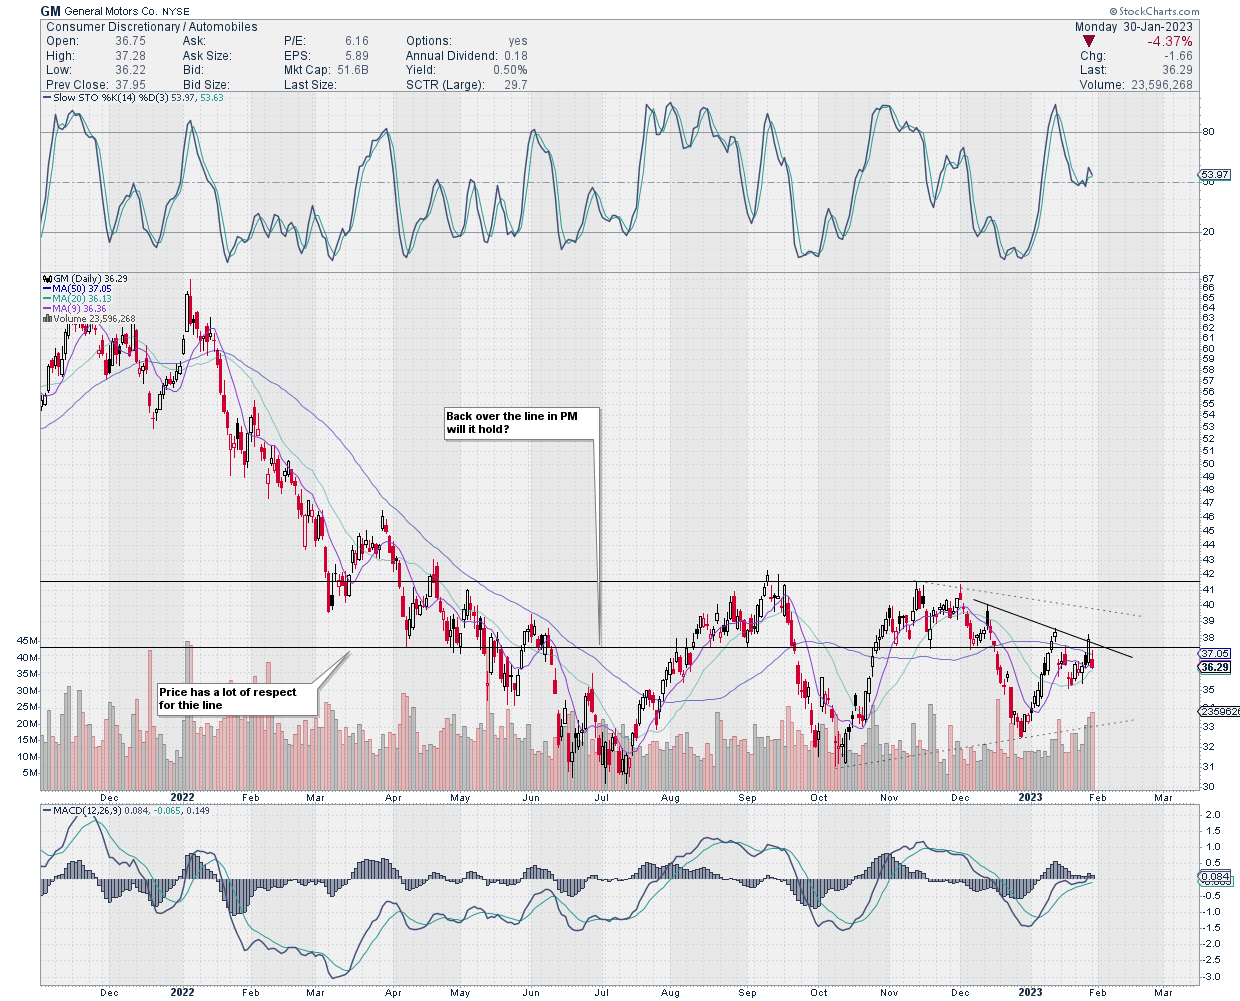The width and height of the screenshot is (1240, 1001).
Task: Click the Chg value -1.66
Action: (x=1178, y=56)
